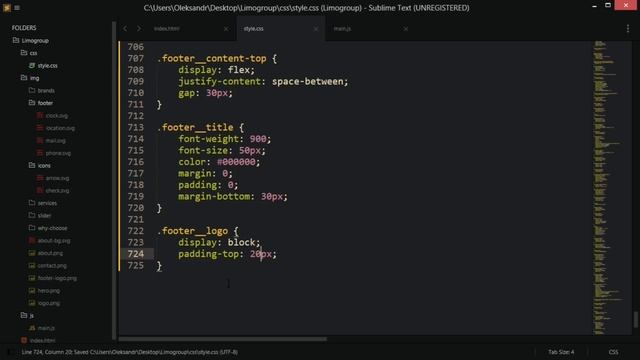Click the FOLDERS sidebar heading
This screenshot has height=360, width=640.
pos(24,28)
